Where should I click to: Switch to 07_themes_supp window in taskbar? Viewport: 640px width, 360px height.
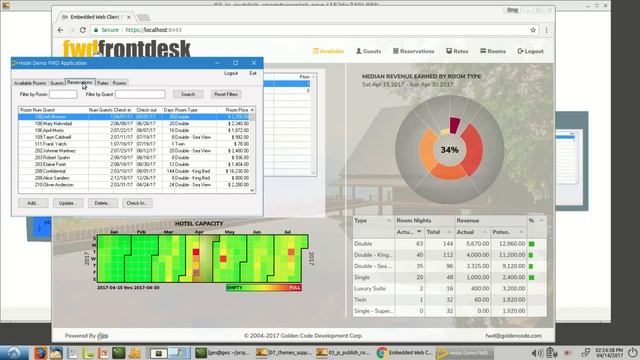(283, 353)
